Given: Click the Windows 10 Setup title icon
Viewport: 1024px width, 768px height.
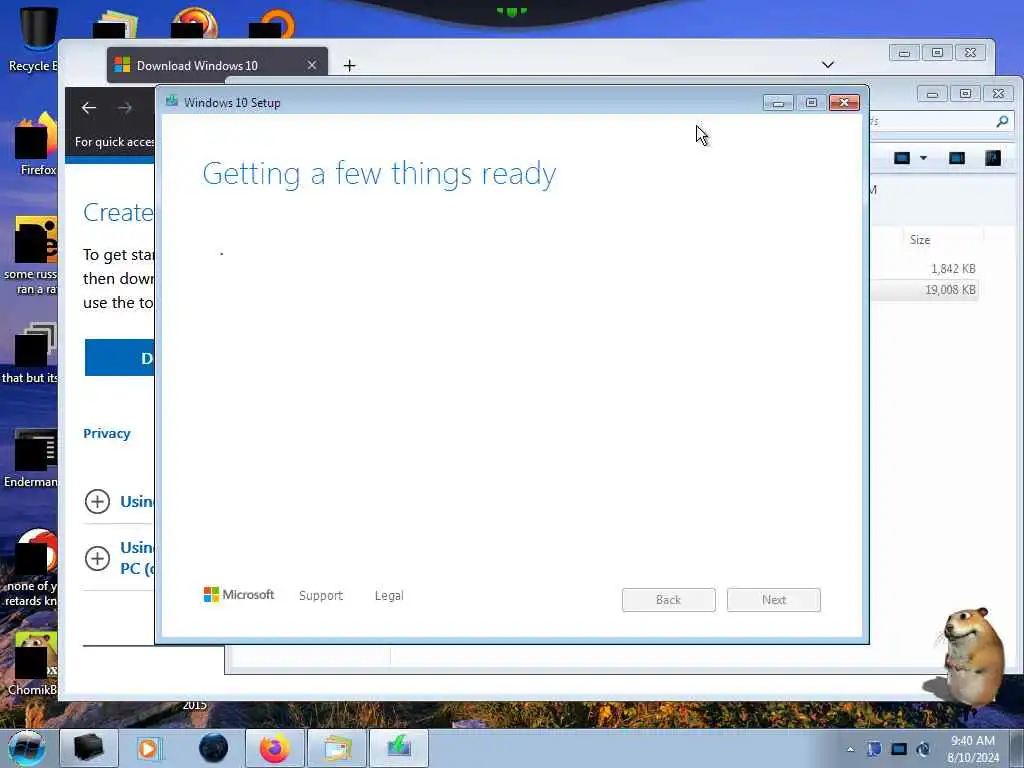Looking at the screenshot, I should click(172, 101).
